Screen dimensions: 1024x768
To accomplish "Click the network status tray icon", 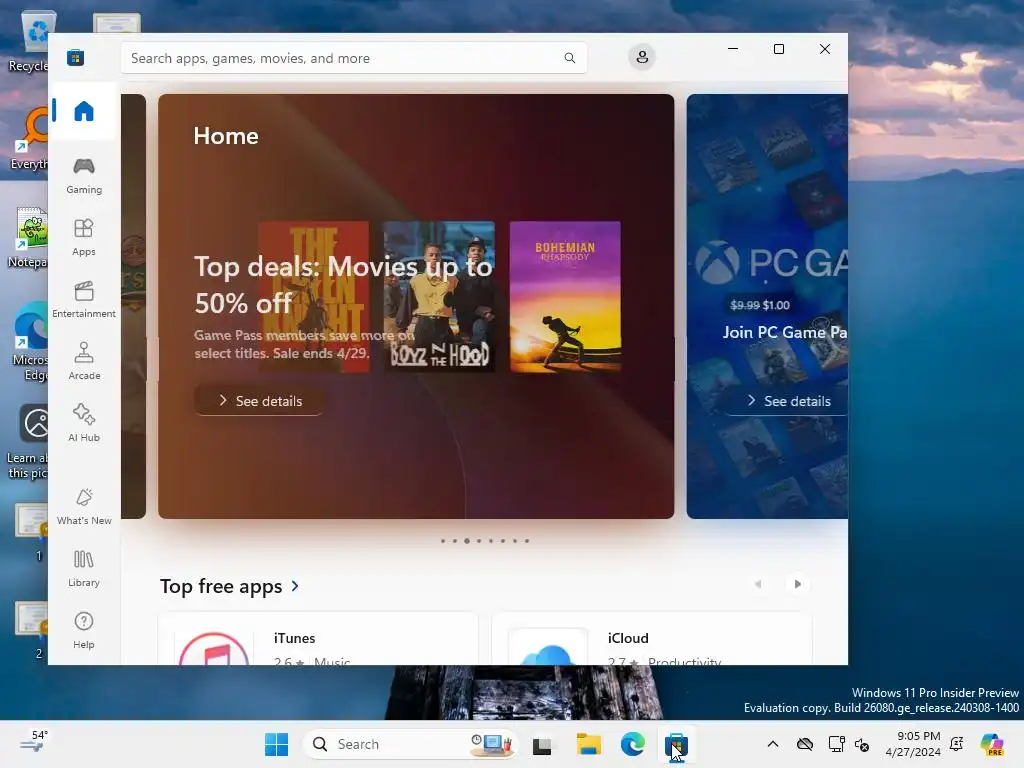I will coord(836,744).
